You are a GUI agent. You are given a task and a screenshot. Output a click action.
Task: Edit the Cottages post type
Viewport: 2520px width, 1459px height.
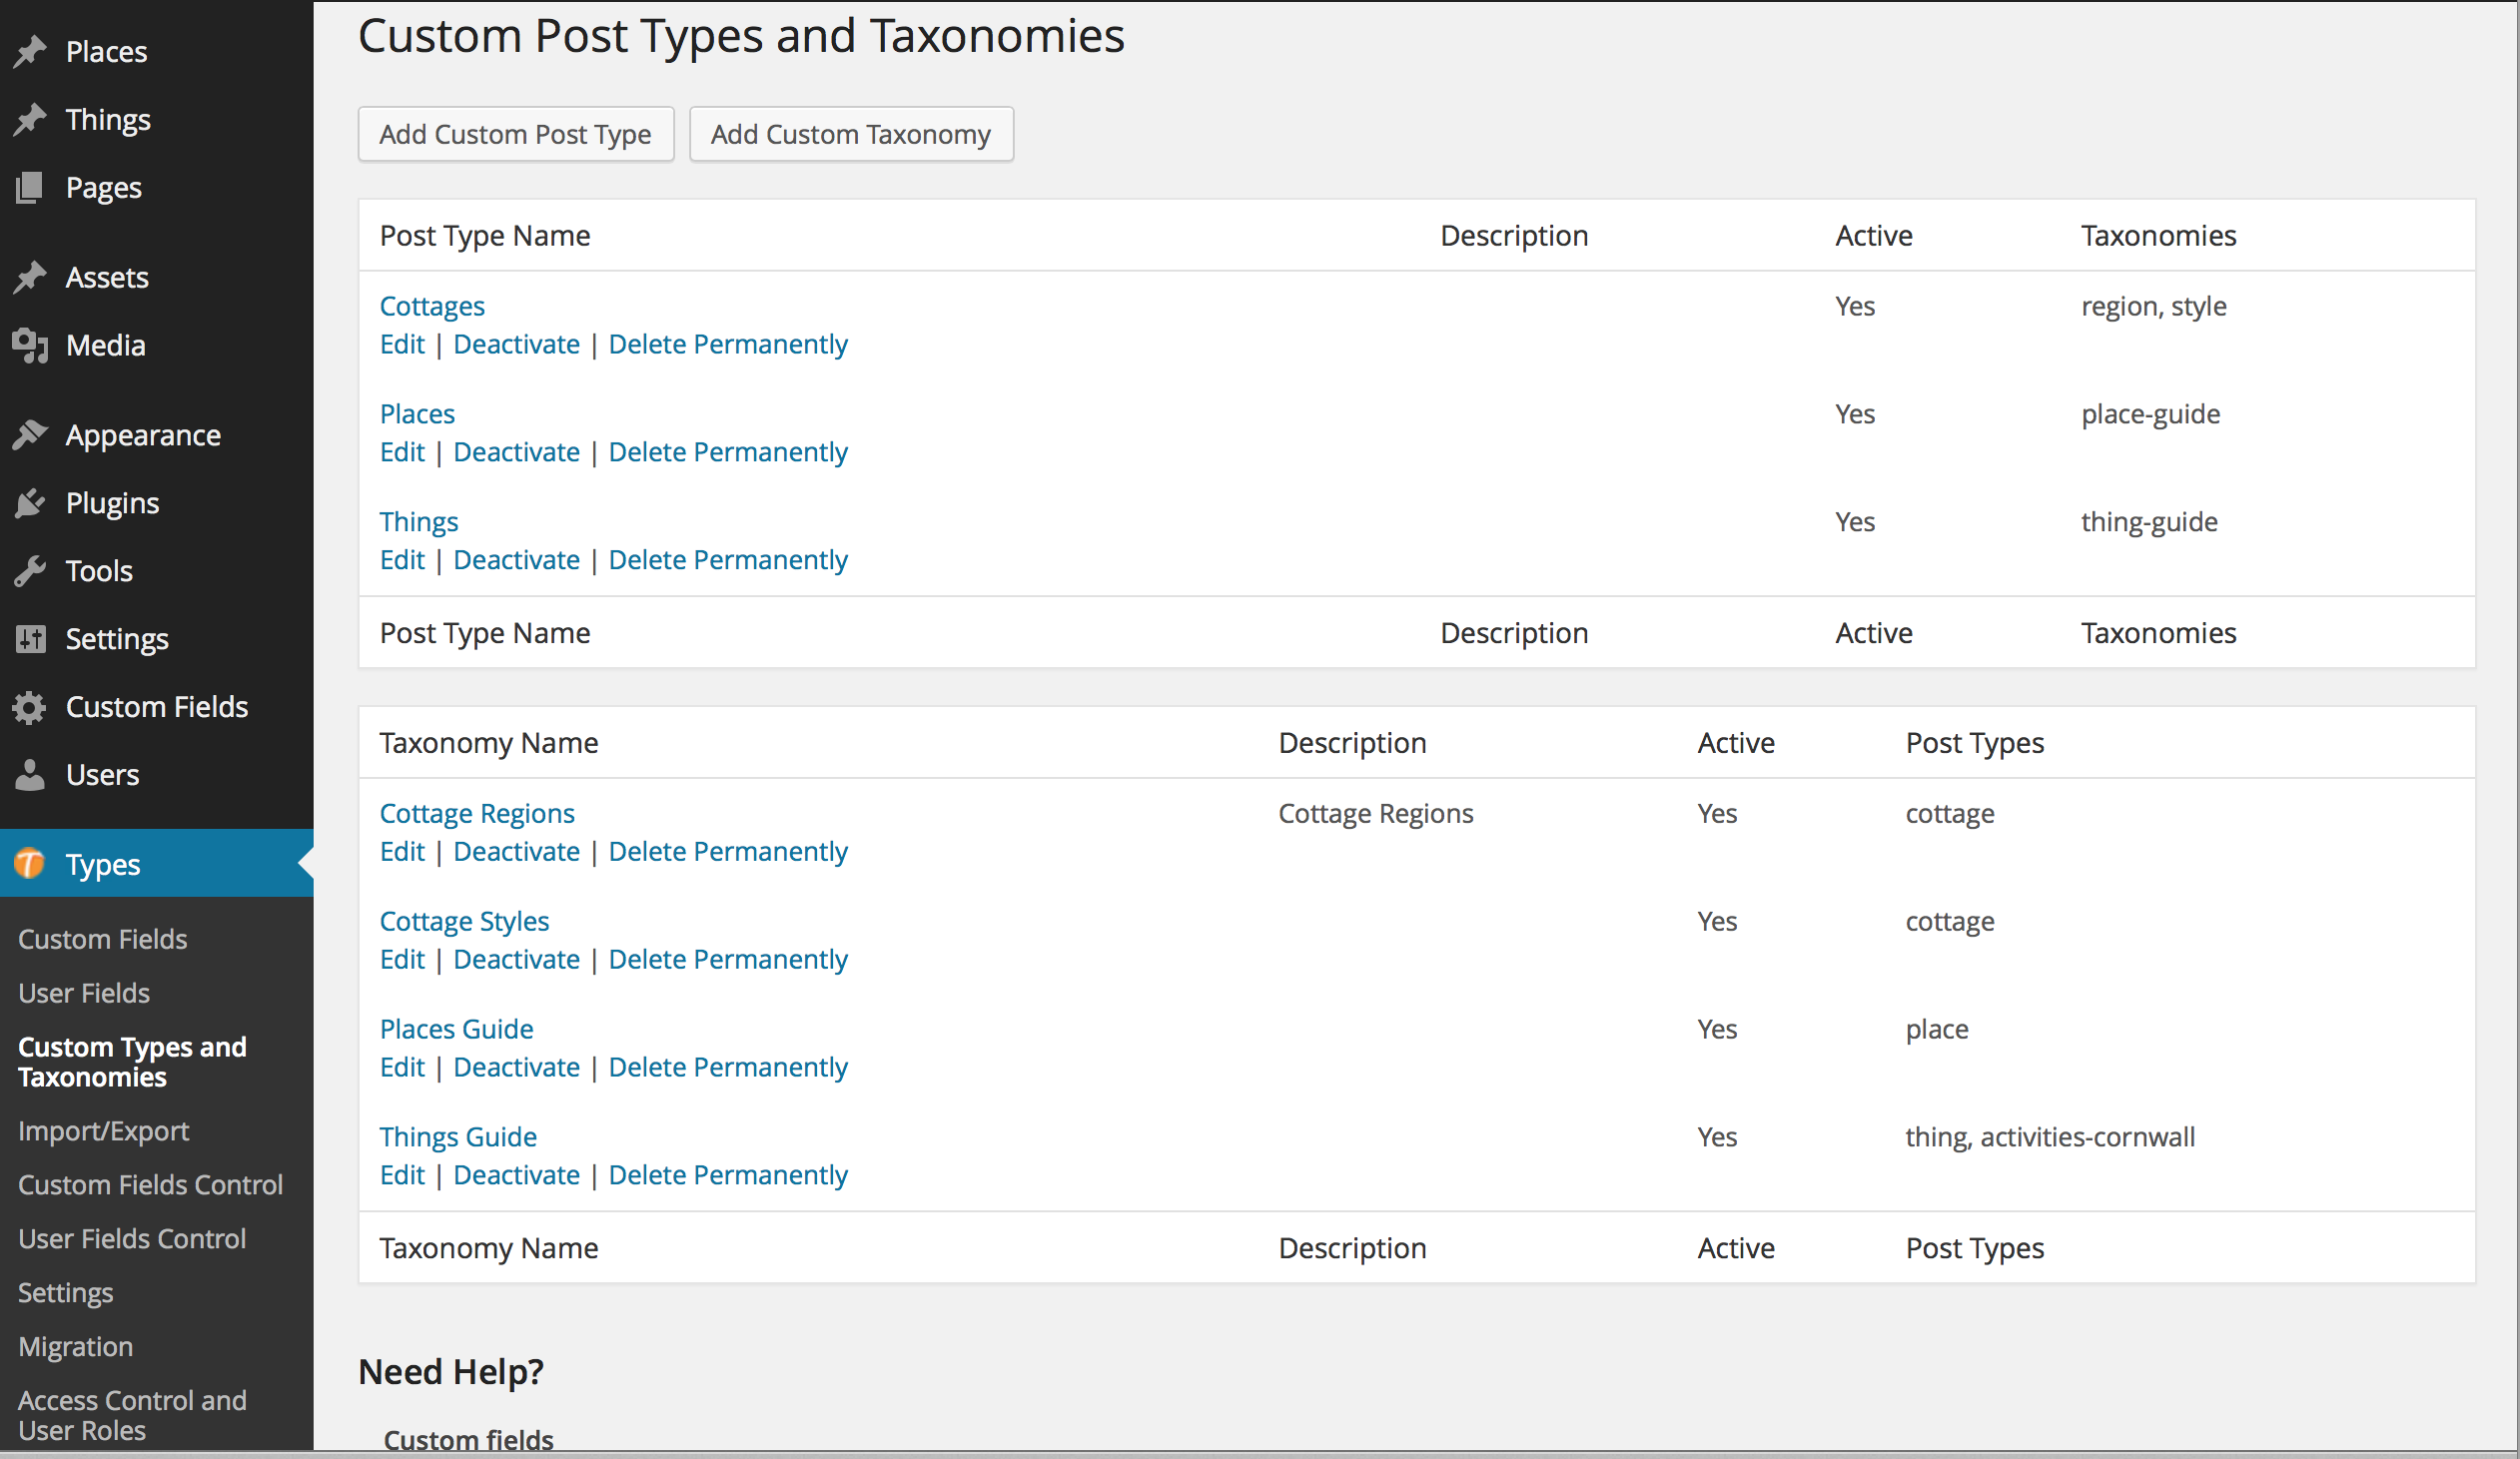(x=403, y=344)
